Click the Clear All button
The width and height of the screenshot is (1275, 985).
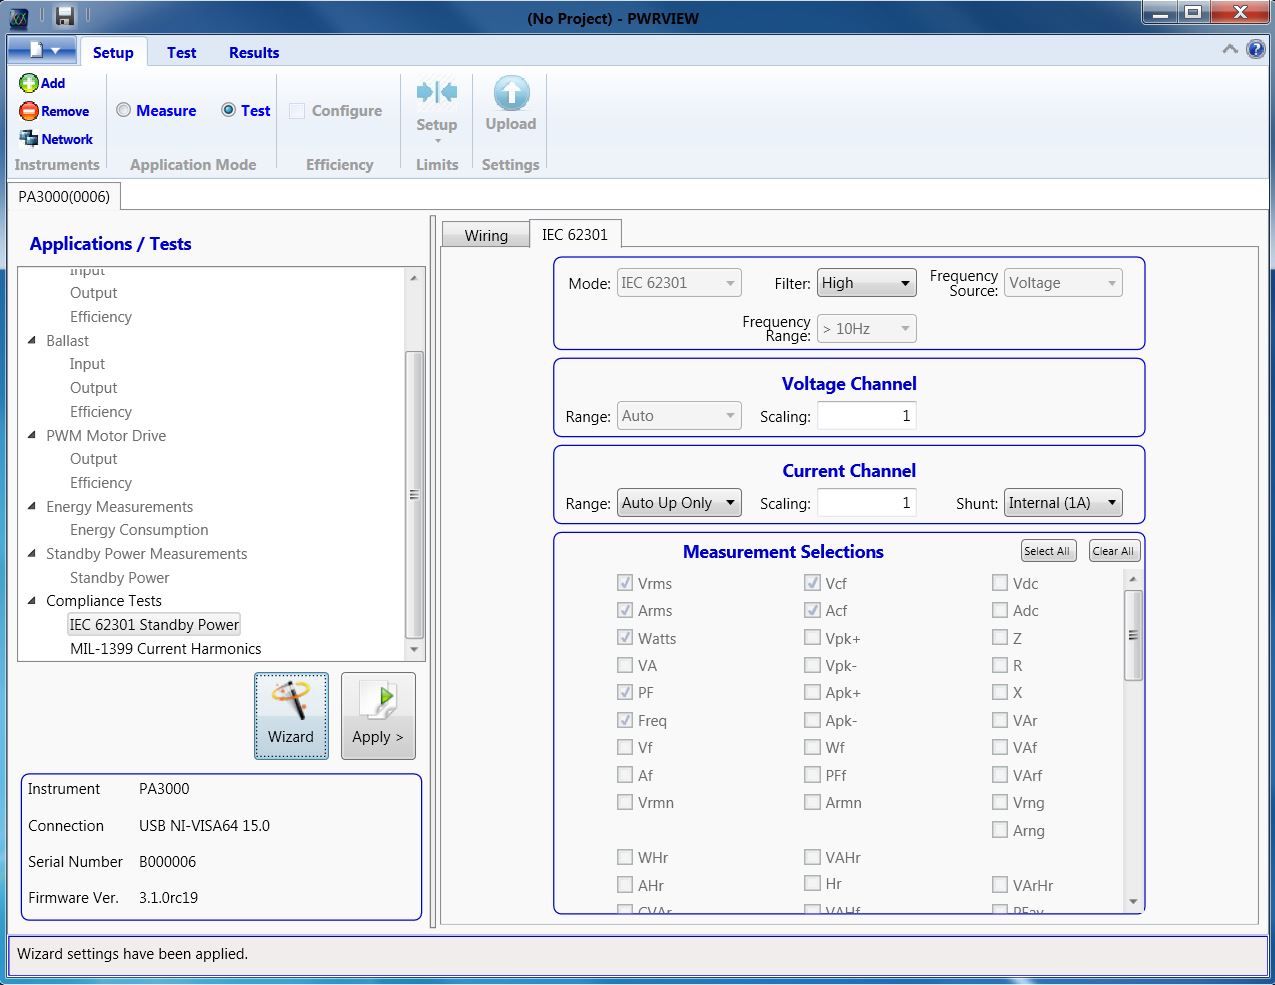[x=1113, y=551]
